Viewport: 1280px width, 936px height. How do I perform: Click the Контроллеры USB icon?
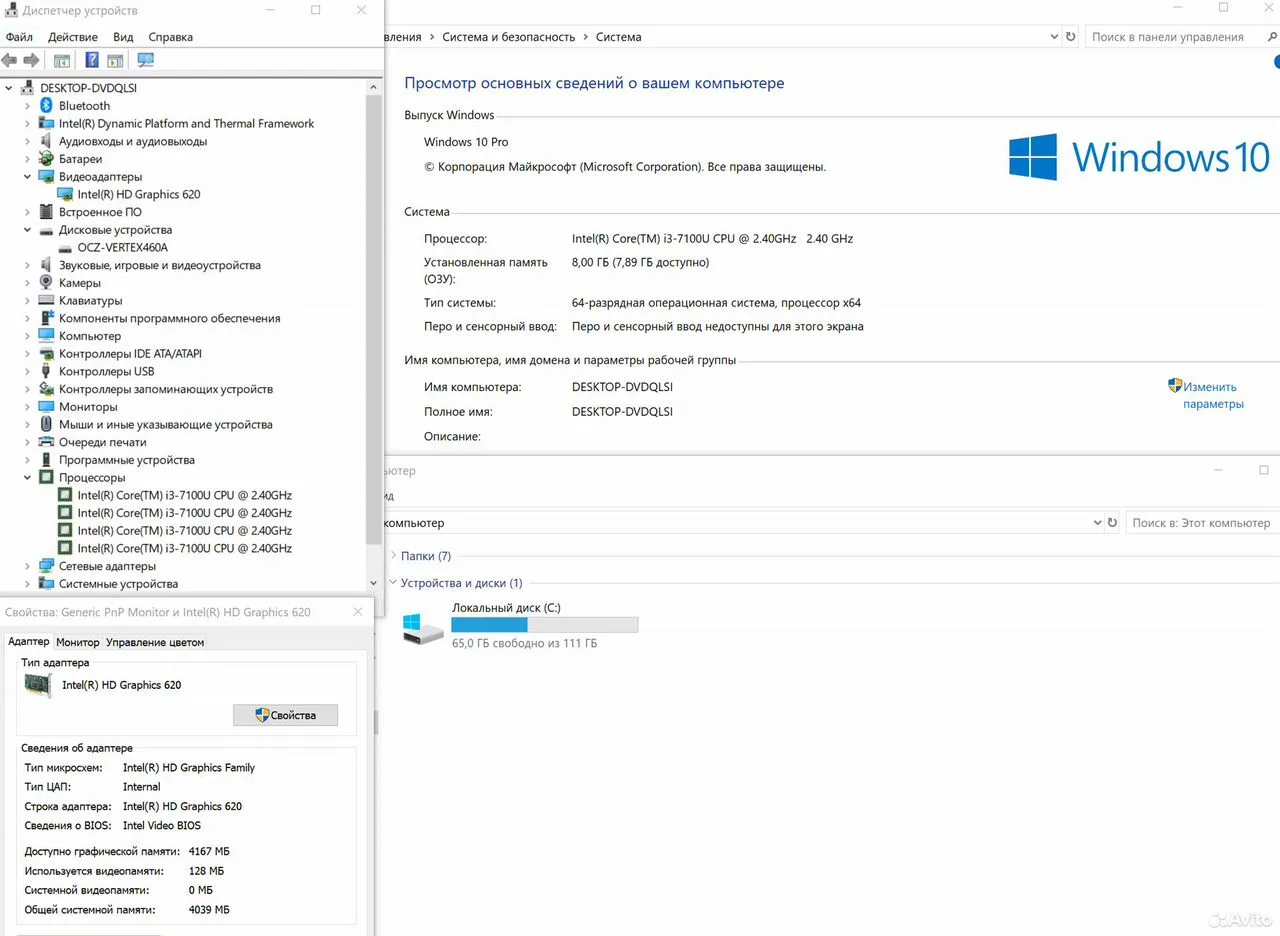pos(46,371)
